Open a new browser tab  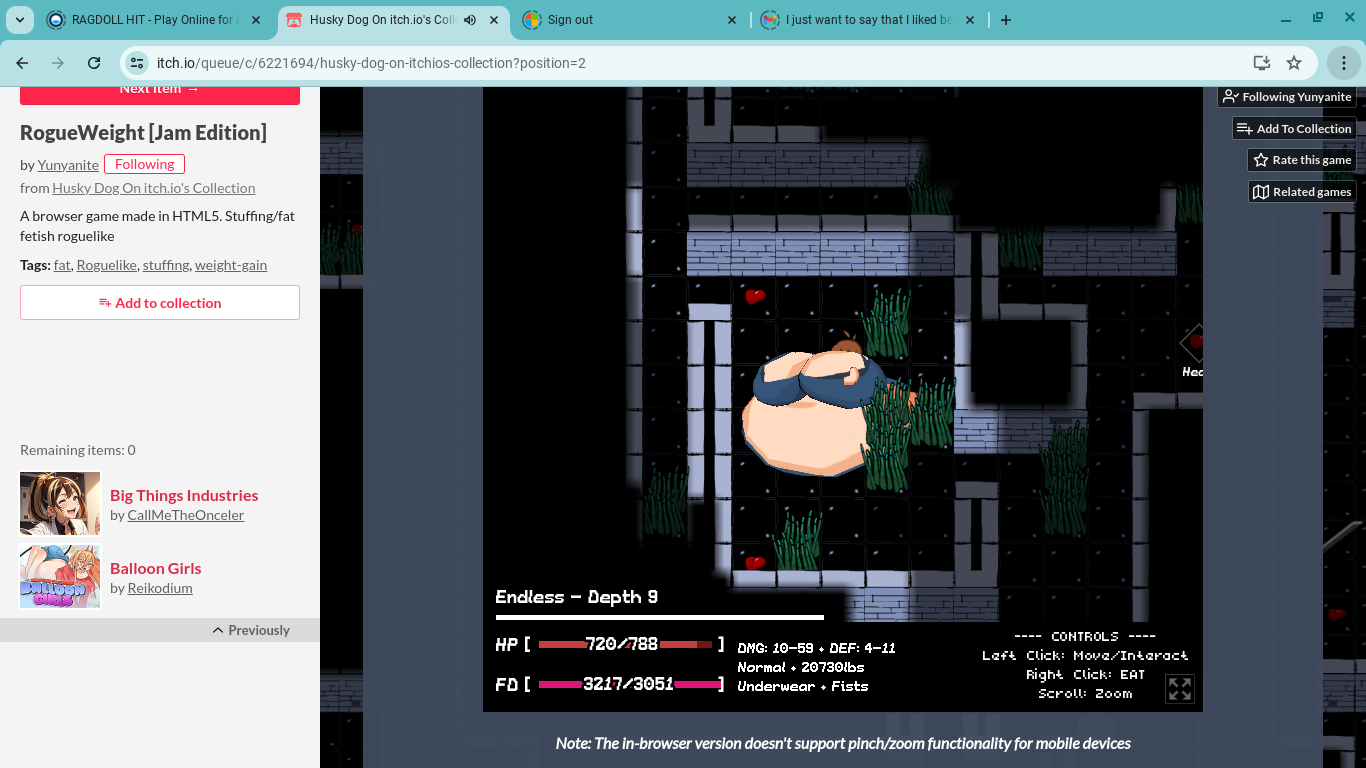(x=1006, y=20)
